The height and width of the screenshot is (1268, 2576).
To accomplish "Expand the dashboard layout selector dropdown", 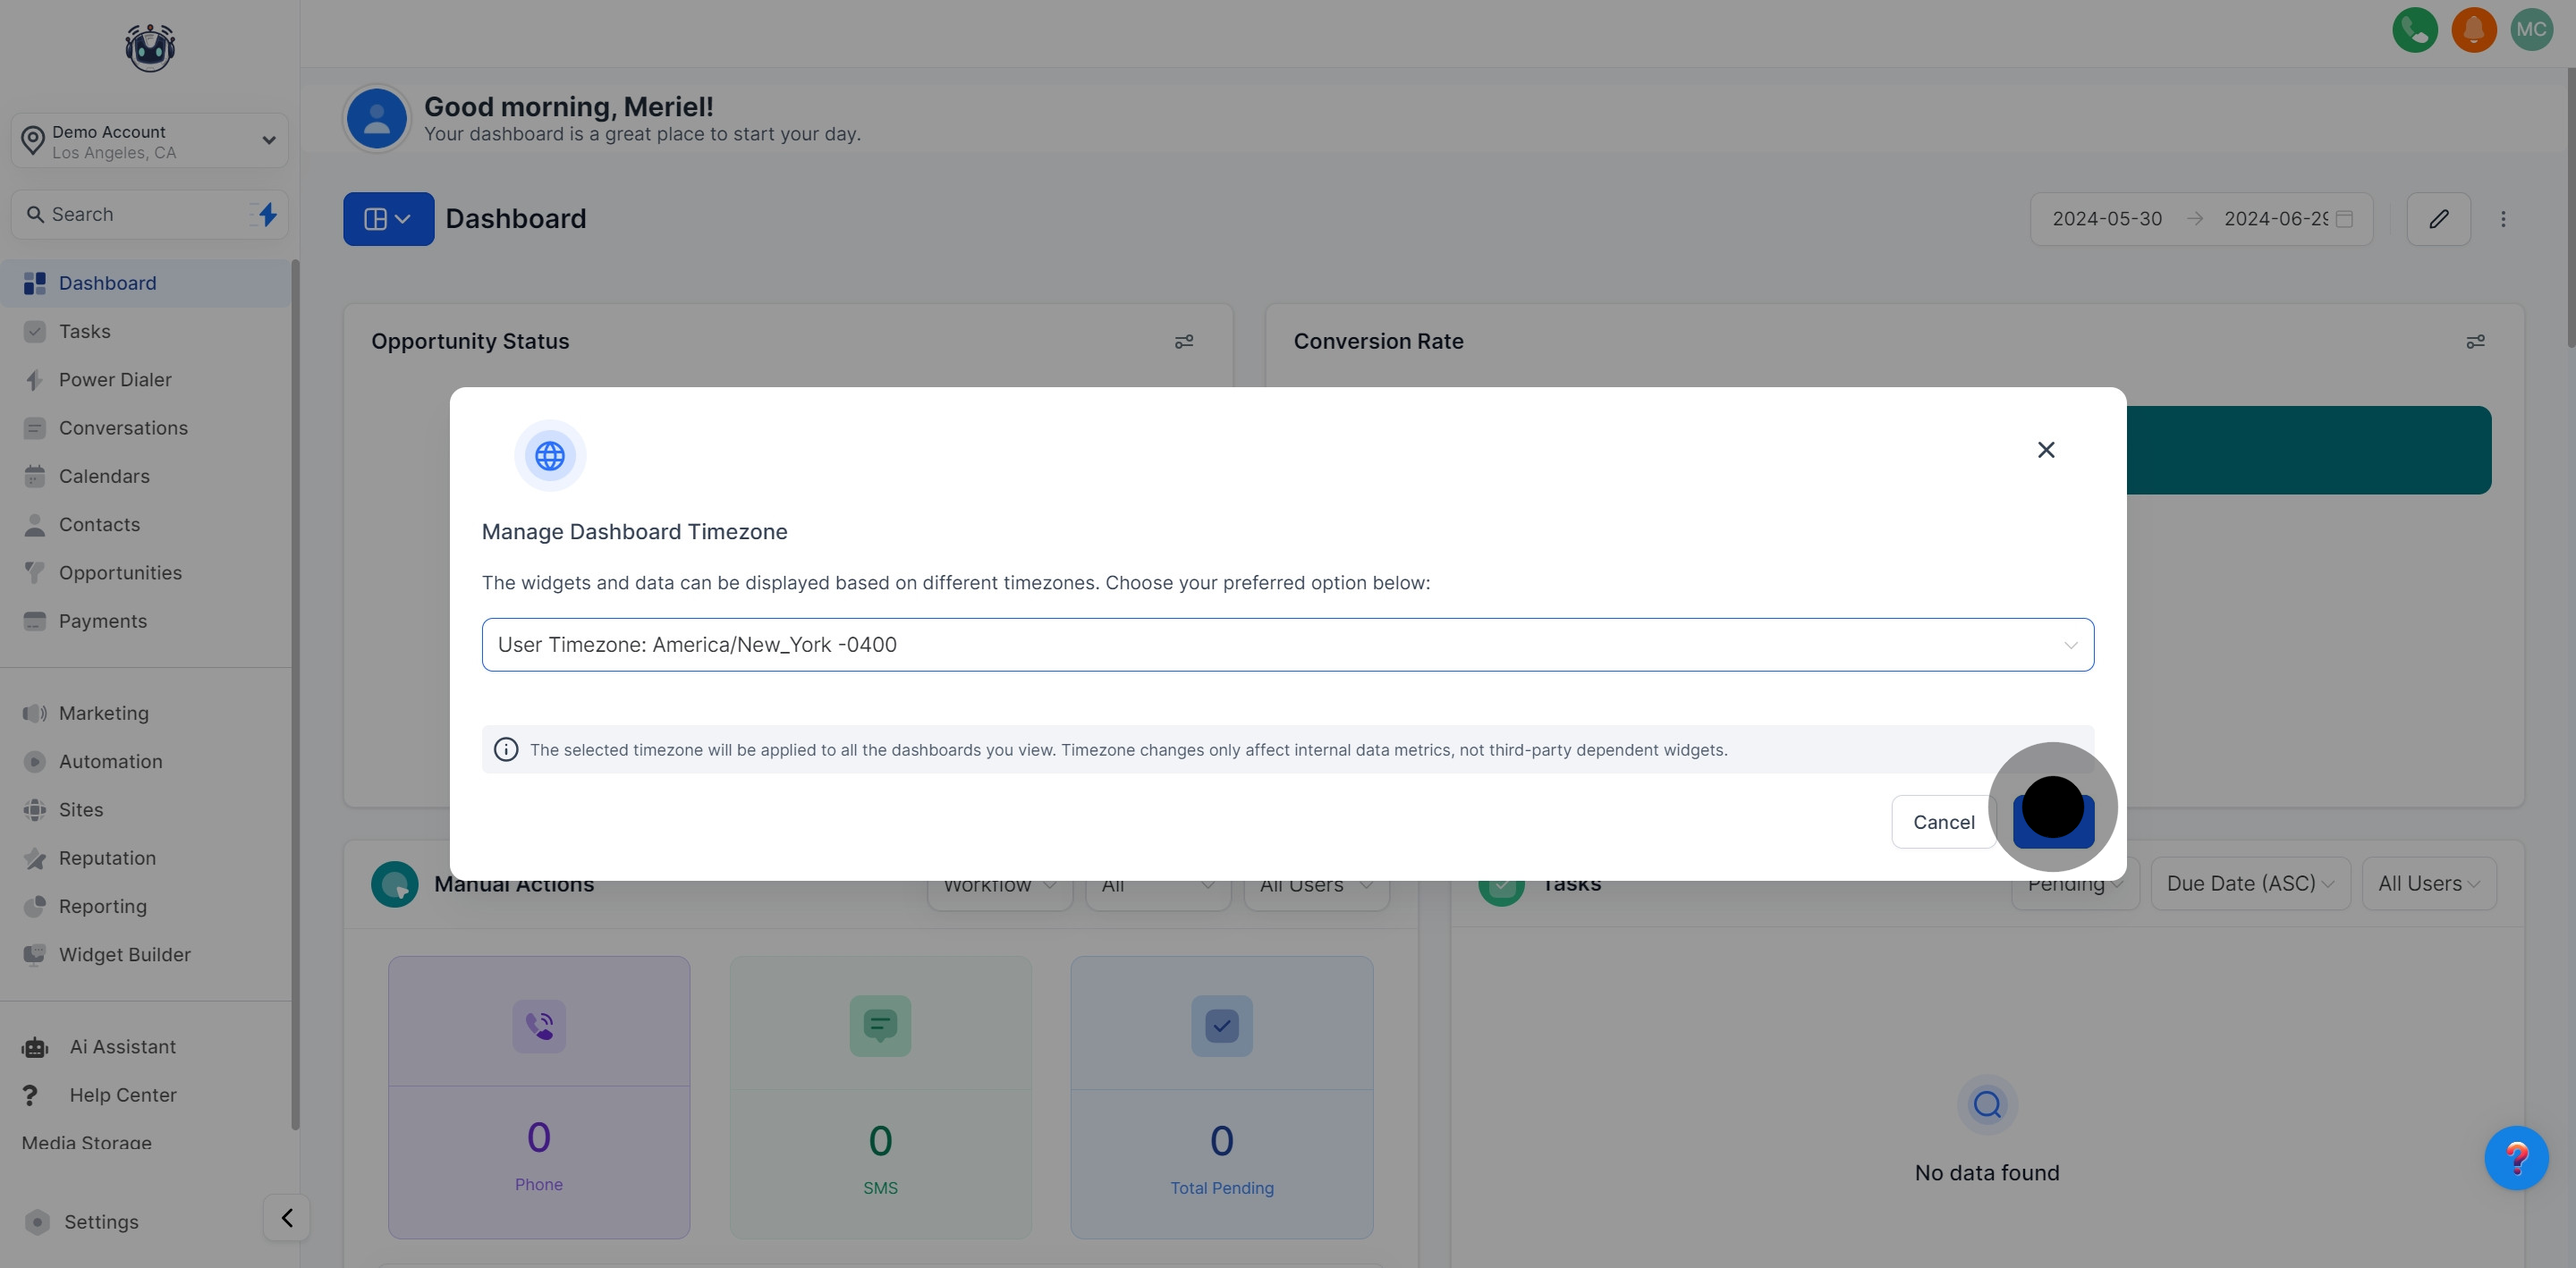I will coord(388,219).
